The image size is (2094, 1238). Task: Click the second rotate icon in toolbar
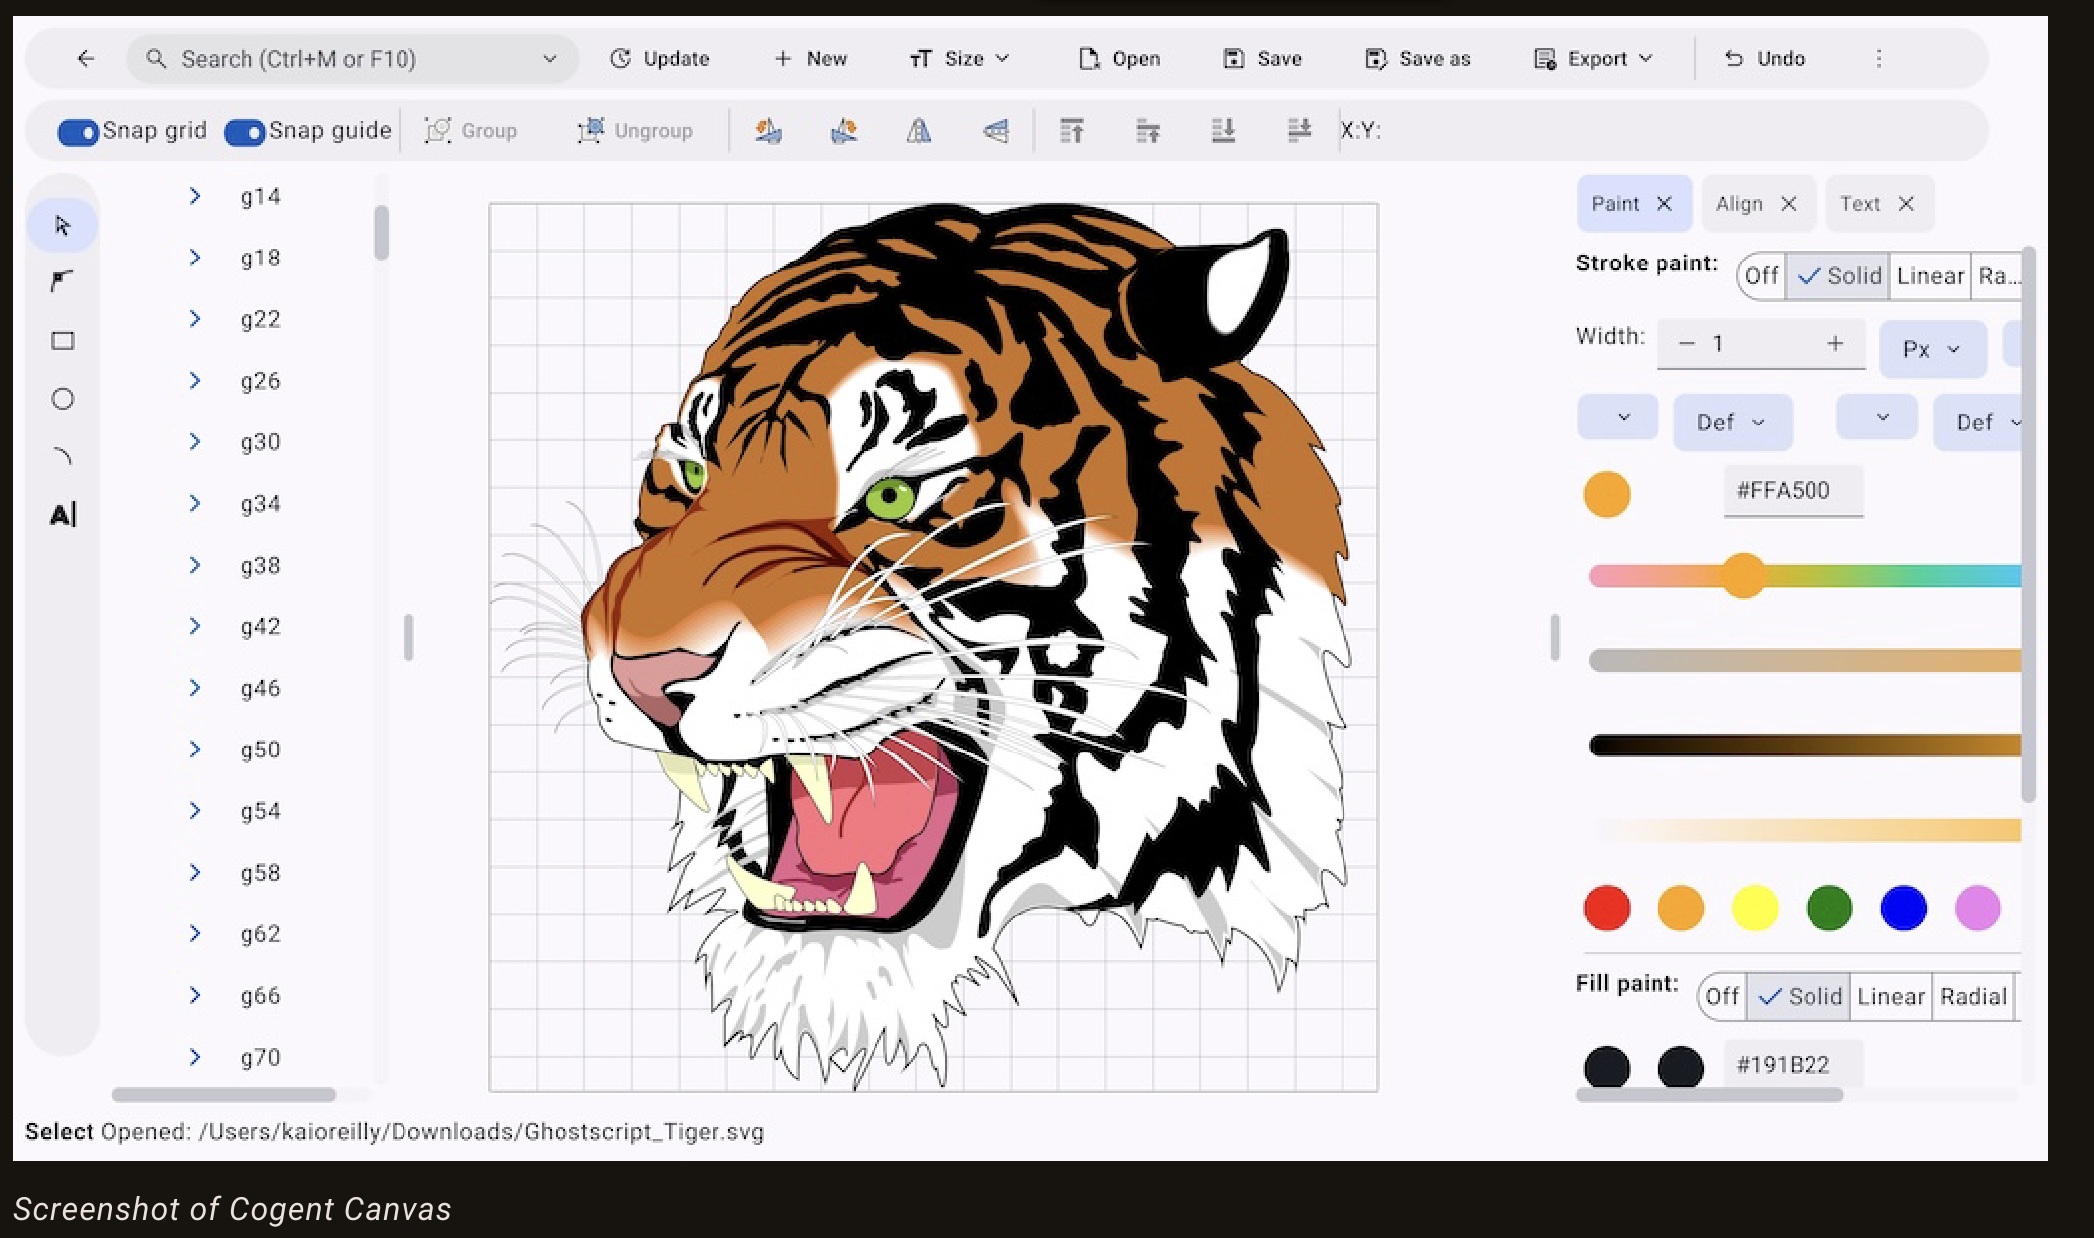[844, 131]
